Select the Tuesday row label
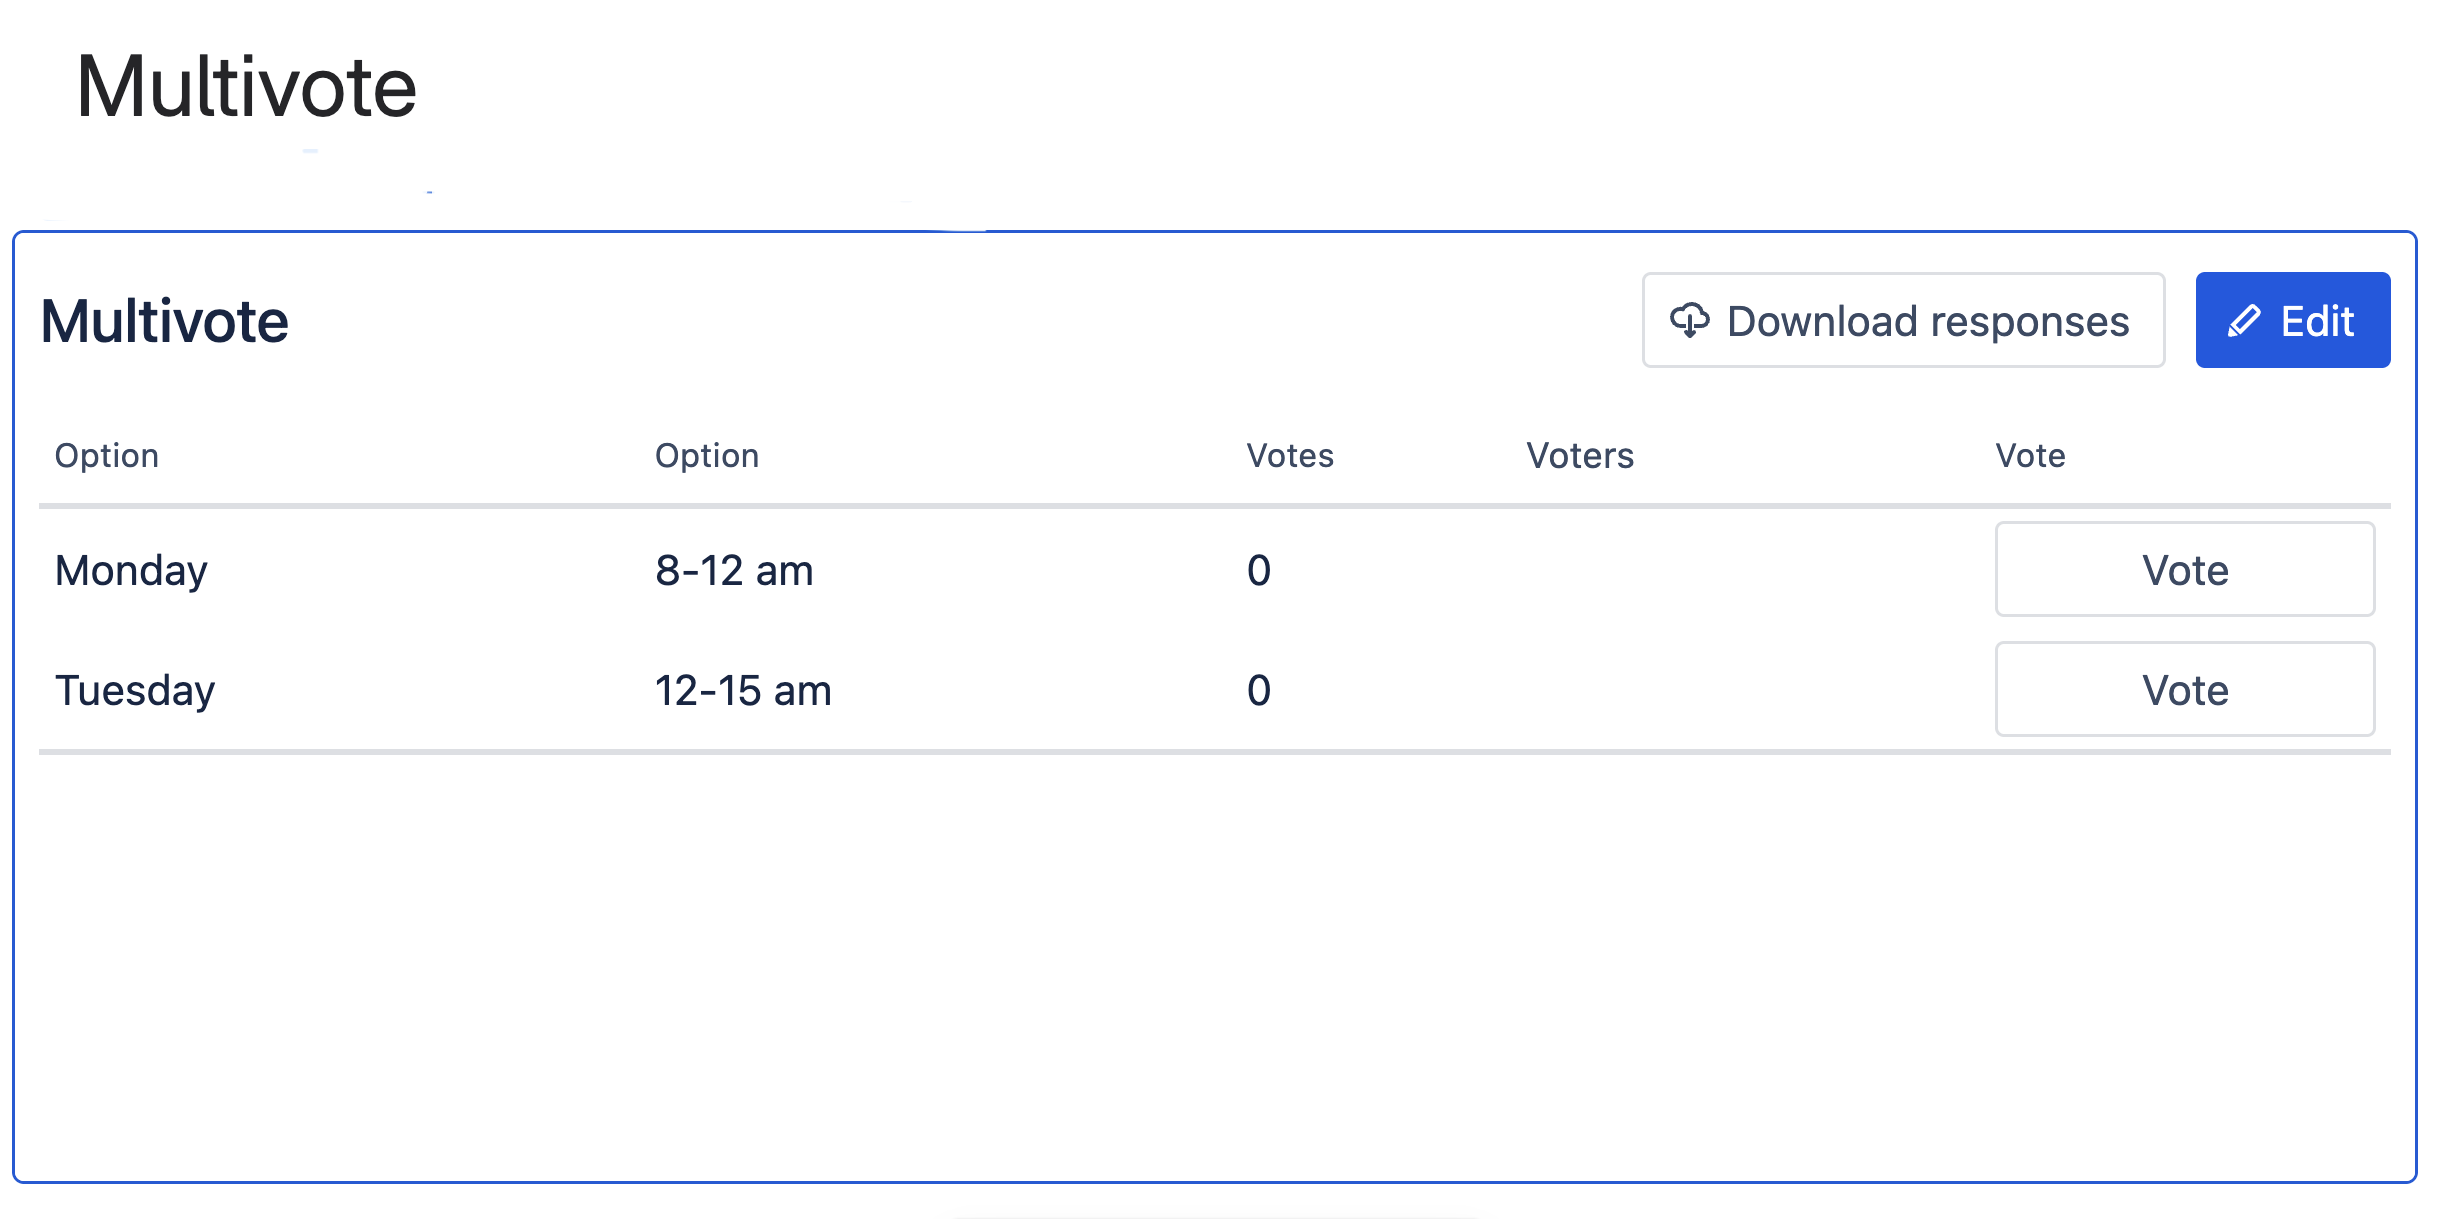The image size is (2453, 1219). 135,691
